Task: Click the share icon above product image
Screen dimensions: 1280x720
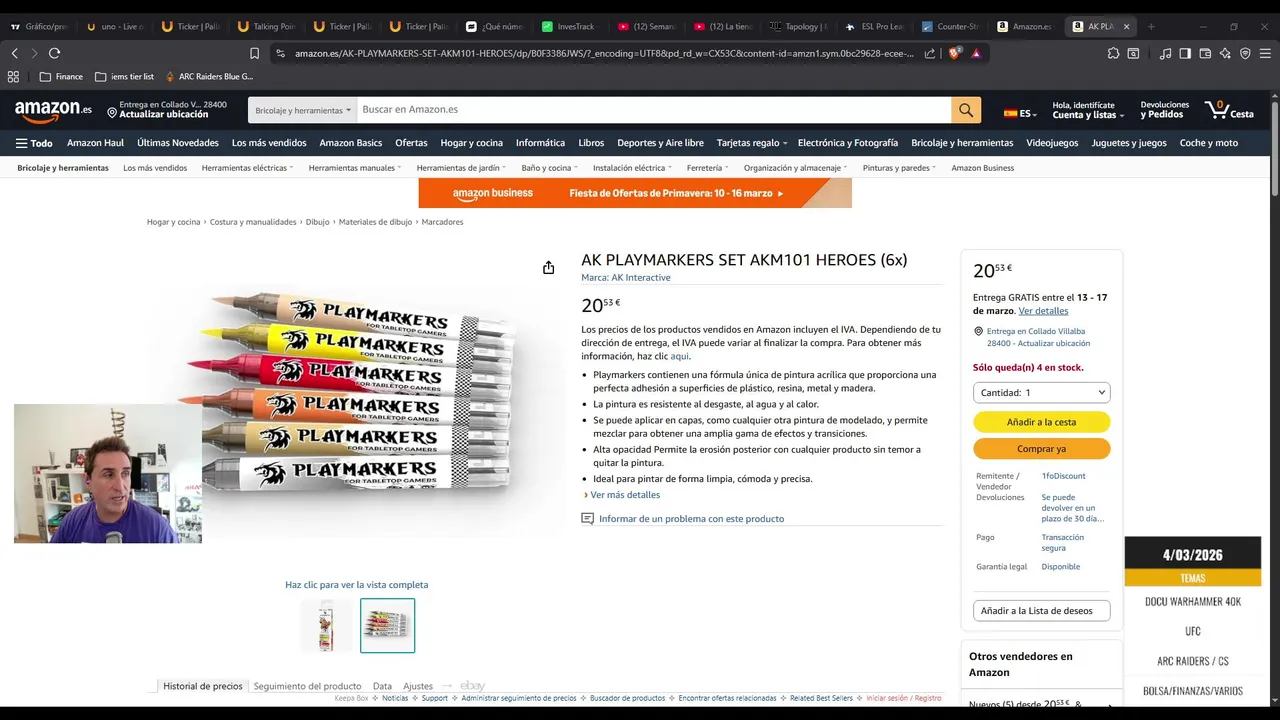Action: 548,267
